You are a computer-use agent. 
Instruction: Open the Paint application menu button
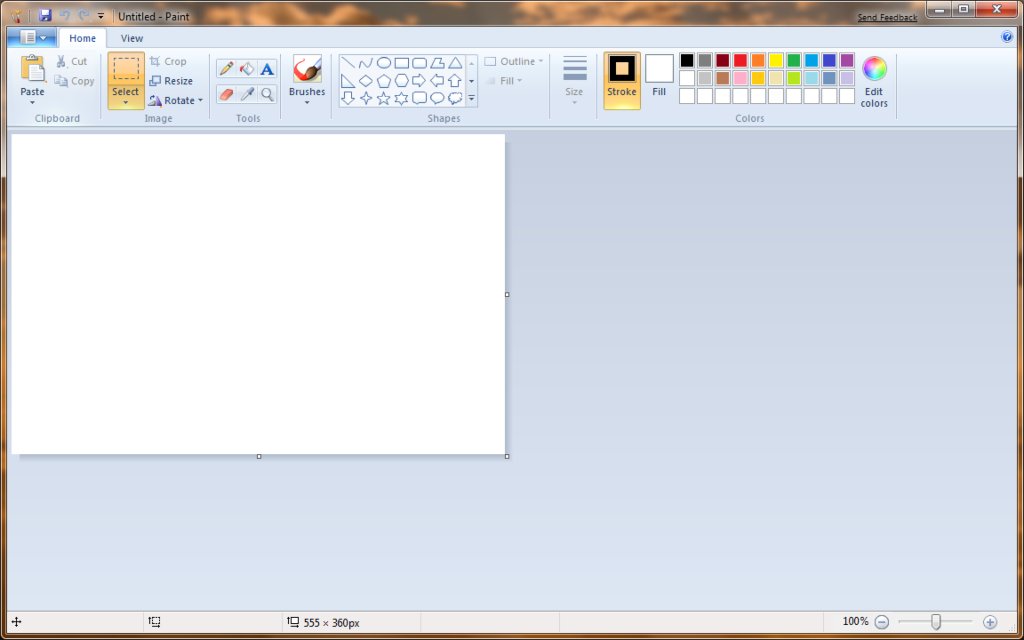click(x=31, y=37)
